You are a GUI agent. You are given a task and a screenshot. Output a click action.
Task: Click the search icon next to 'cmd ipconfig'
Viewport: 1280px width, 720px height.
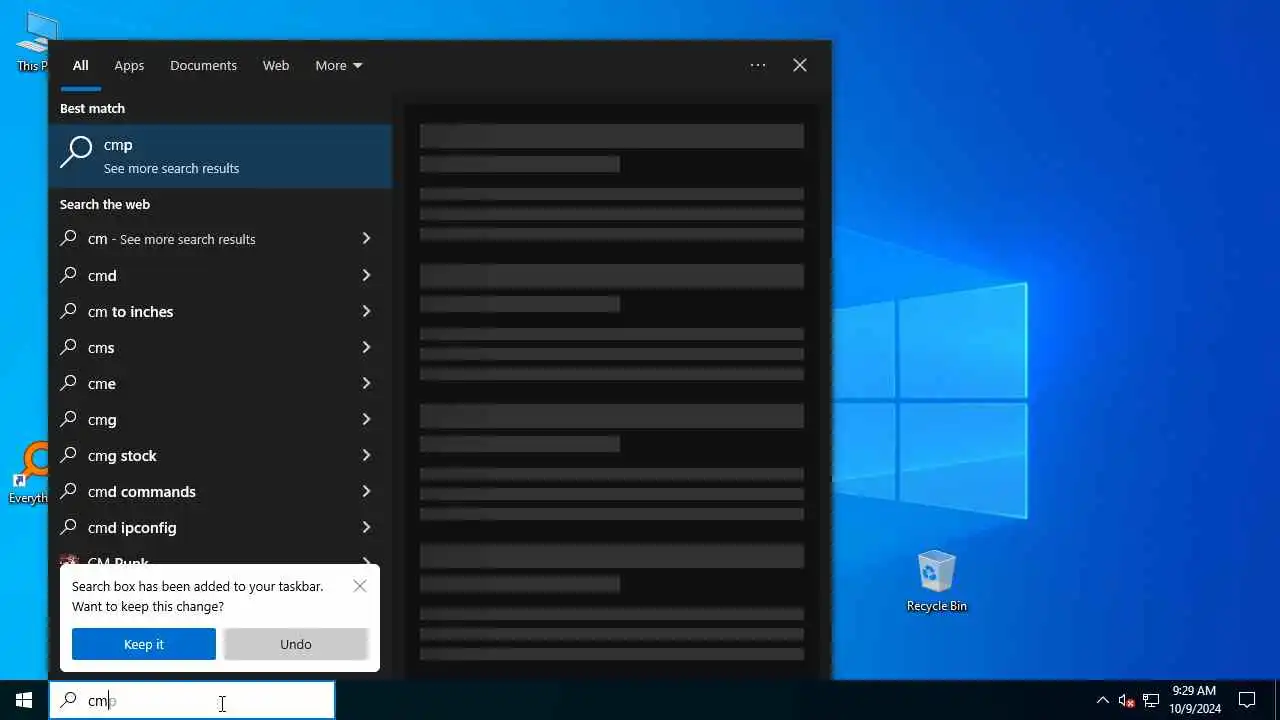68,527
